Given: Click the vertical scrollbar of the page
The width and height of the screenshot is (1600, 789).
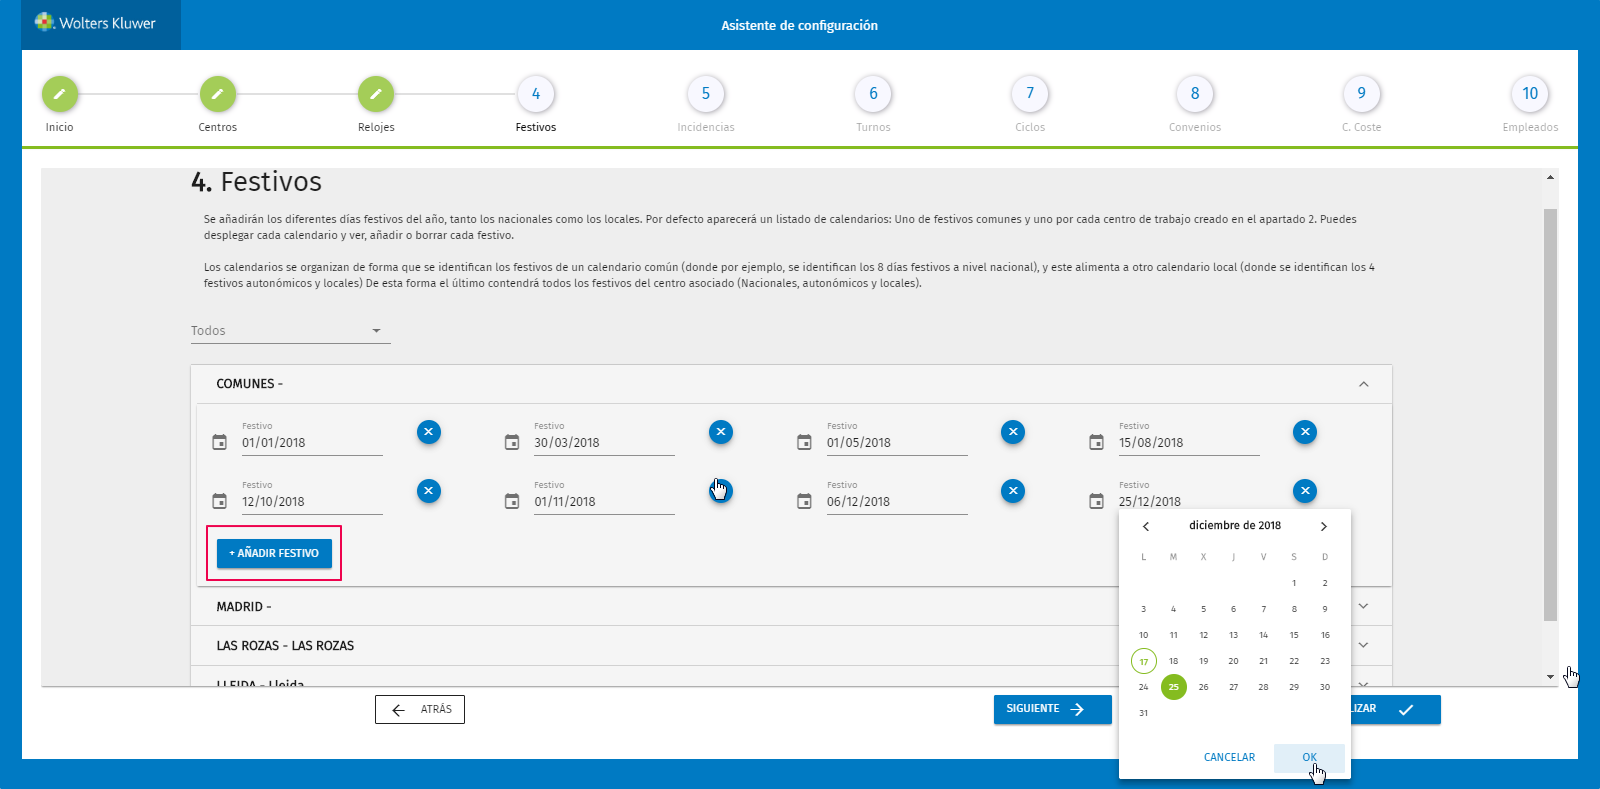Looking at the screenshot, I should (x=1550, y=415).
